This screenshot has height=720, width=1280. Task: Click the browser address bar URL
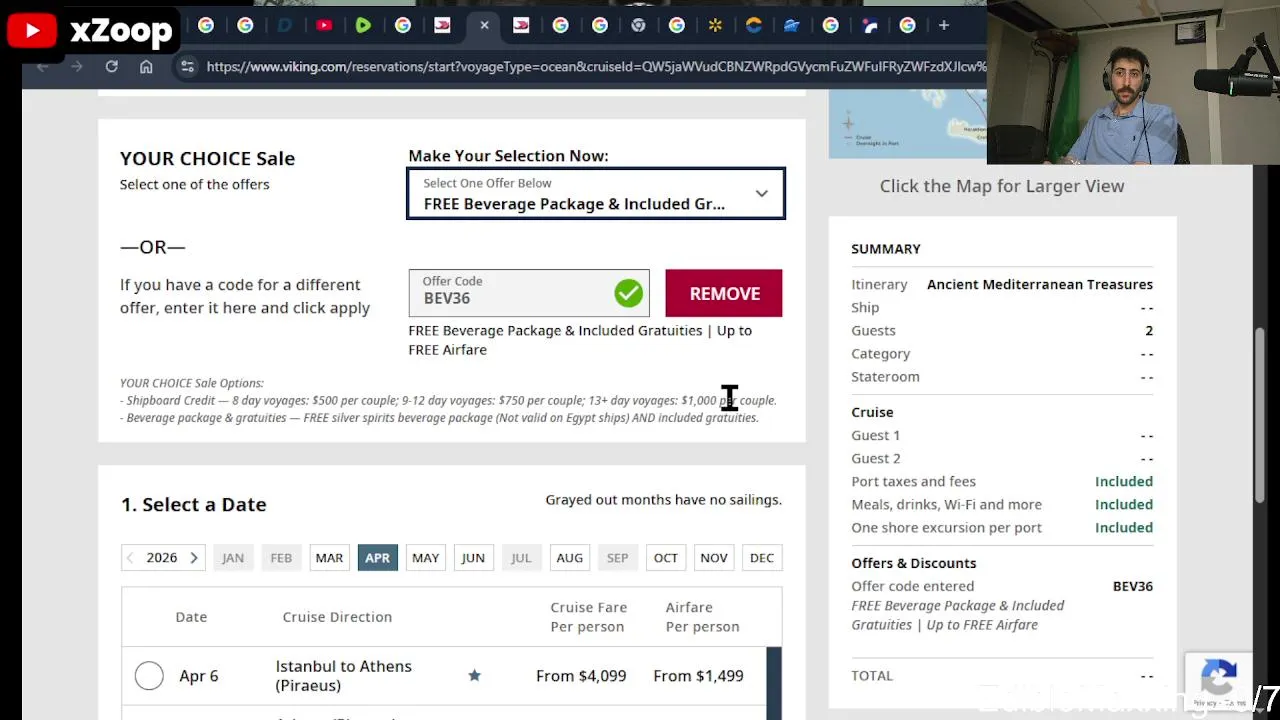(596, 67)
